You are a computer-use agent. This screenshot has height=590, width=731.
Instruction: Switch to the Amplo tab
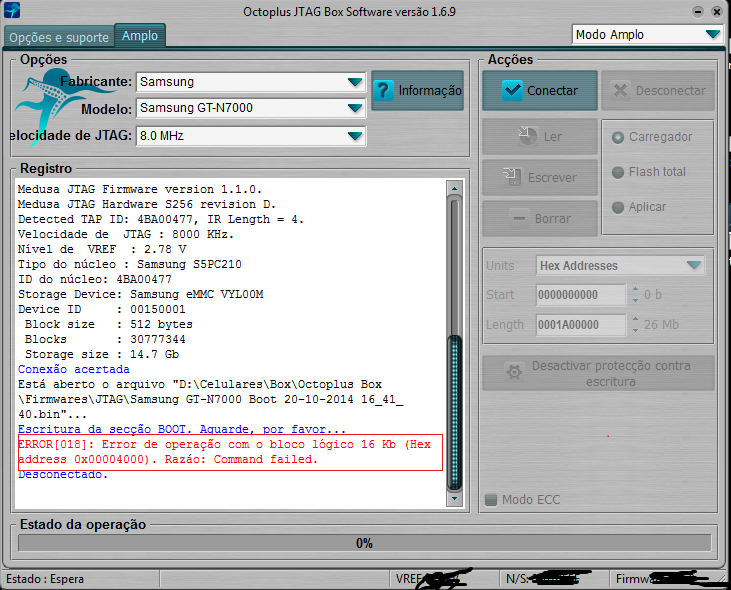pos(140,35)
